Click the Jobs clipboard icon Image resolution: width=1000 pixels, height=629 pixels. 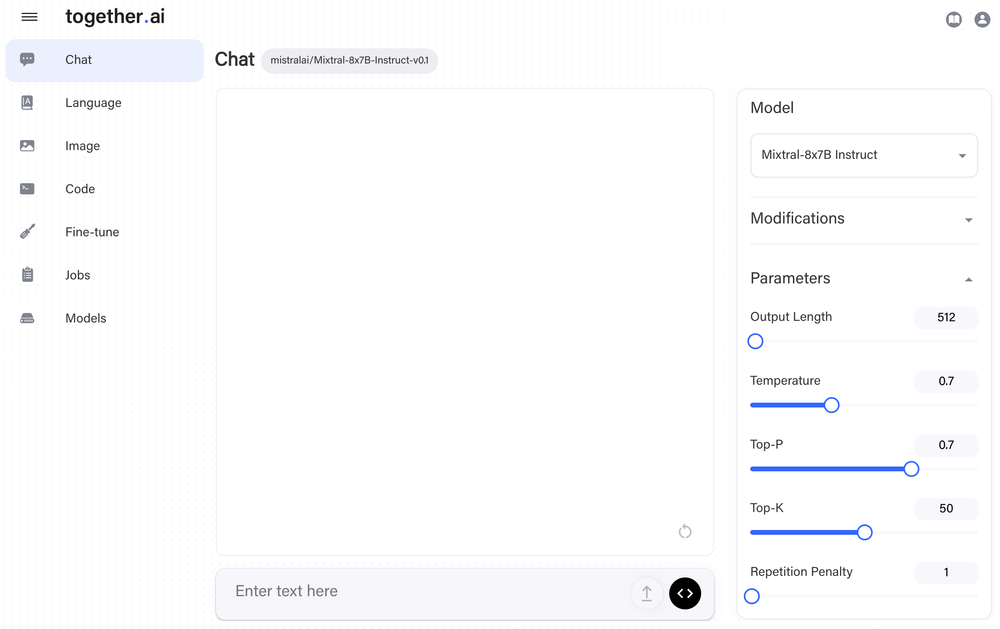tap(27, 275)
